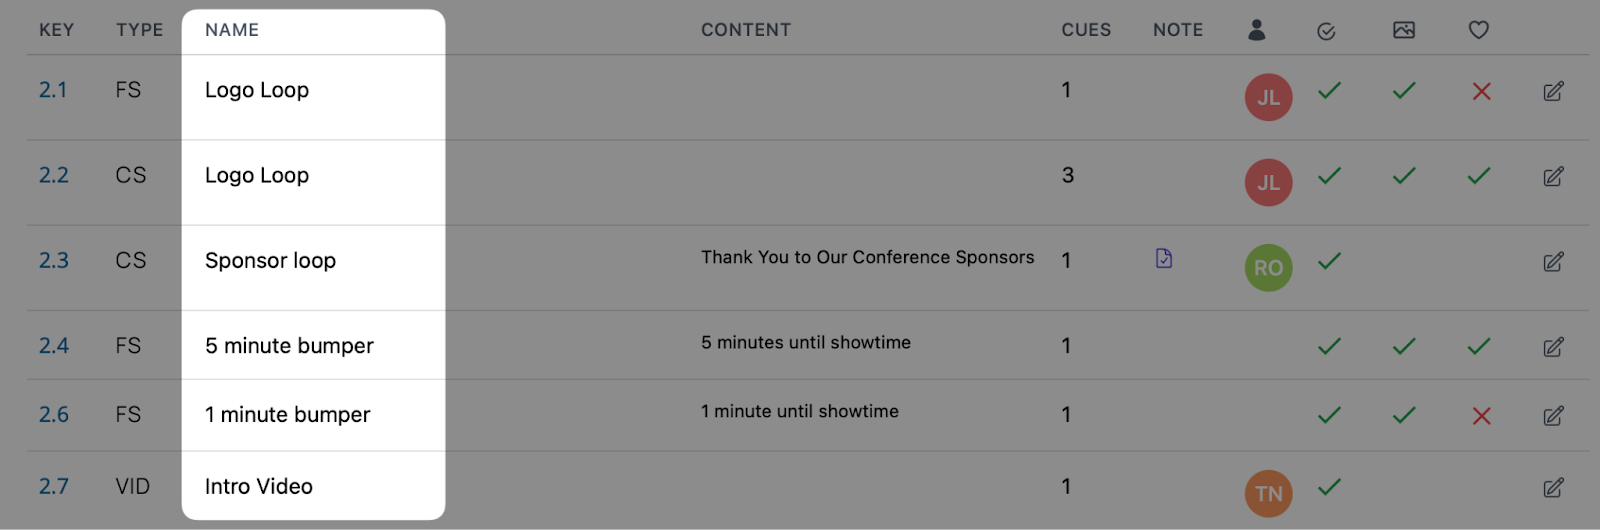The height and width of the screenshot is (530, 1600).
Task: Open the edit icon for row 2.1
Action: click(1553, 91)
